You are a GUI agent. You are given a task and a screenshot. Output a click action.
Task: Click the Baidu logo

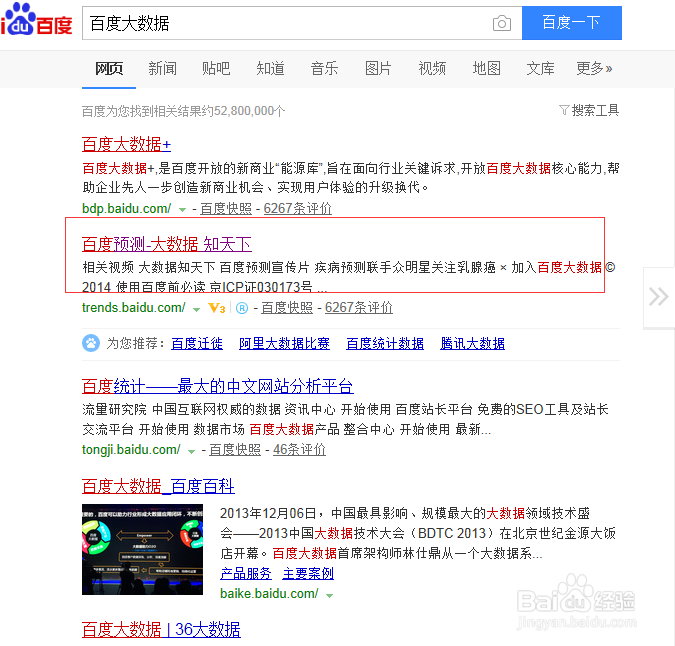(x=36, y=19)
